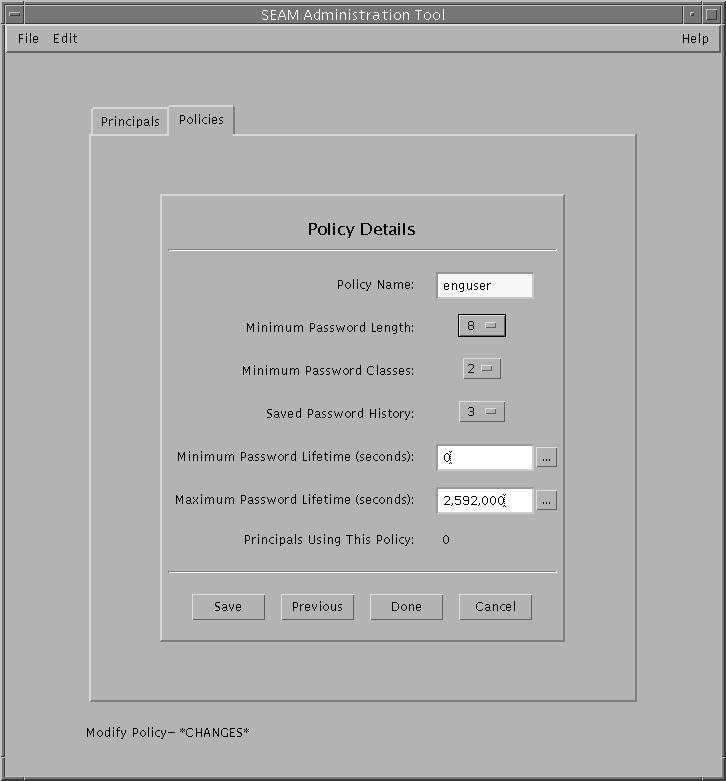Cancel the policy changes
This screenshot has width=726, height=781.
click(495, 607)
